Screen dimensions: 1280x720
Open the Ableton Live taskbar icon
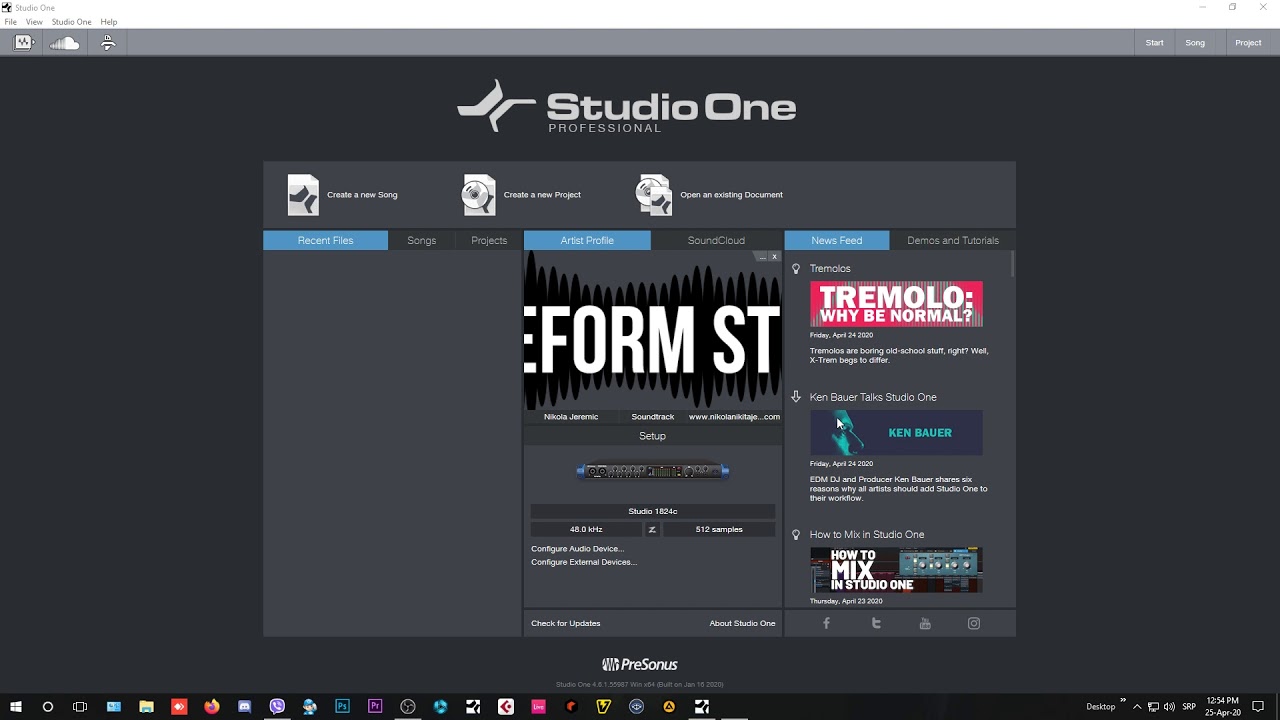pos(538,706)
